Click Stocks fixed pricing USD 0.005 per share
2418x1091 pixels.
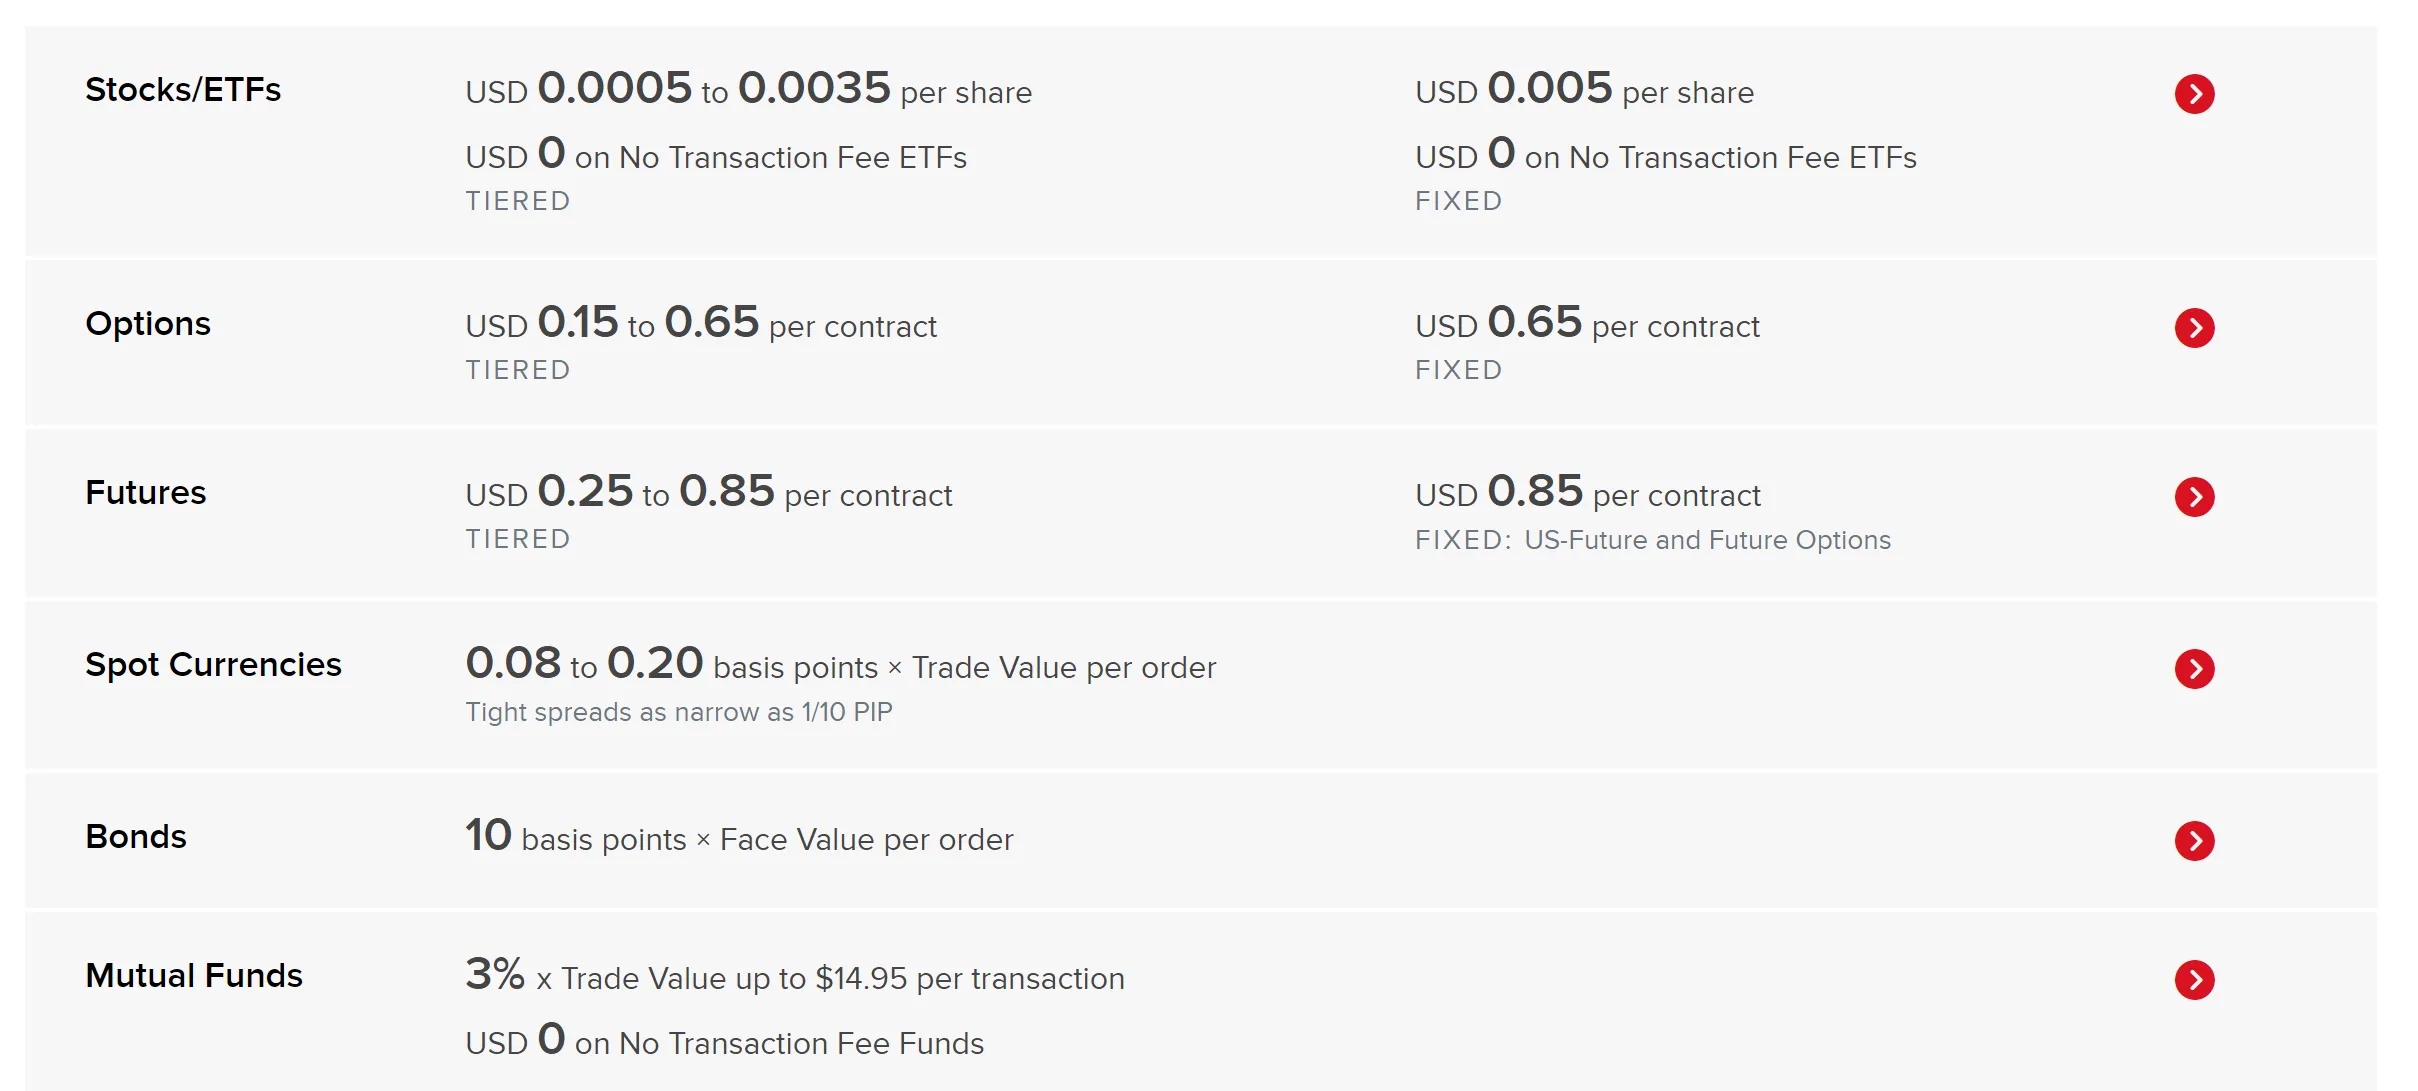[x=1584, y=90]
